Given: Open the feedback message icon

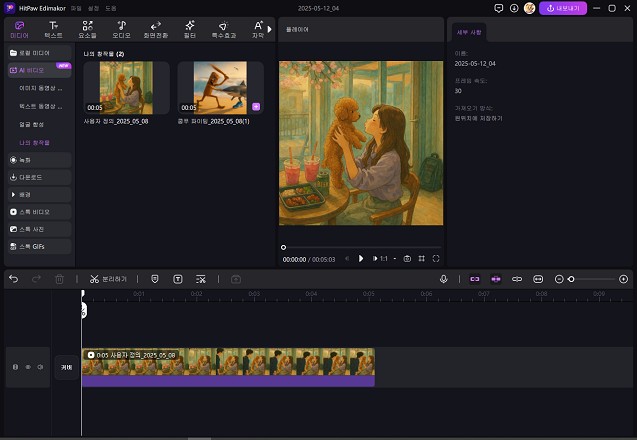Looking at the screenshot, I should pyautogui.click(x=499, y=8).
